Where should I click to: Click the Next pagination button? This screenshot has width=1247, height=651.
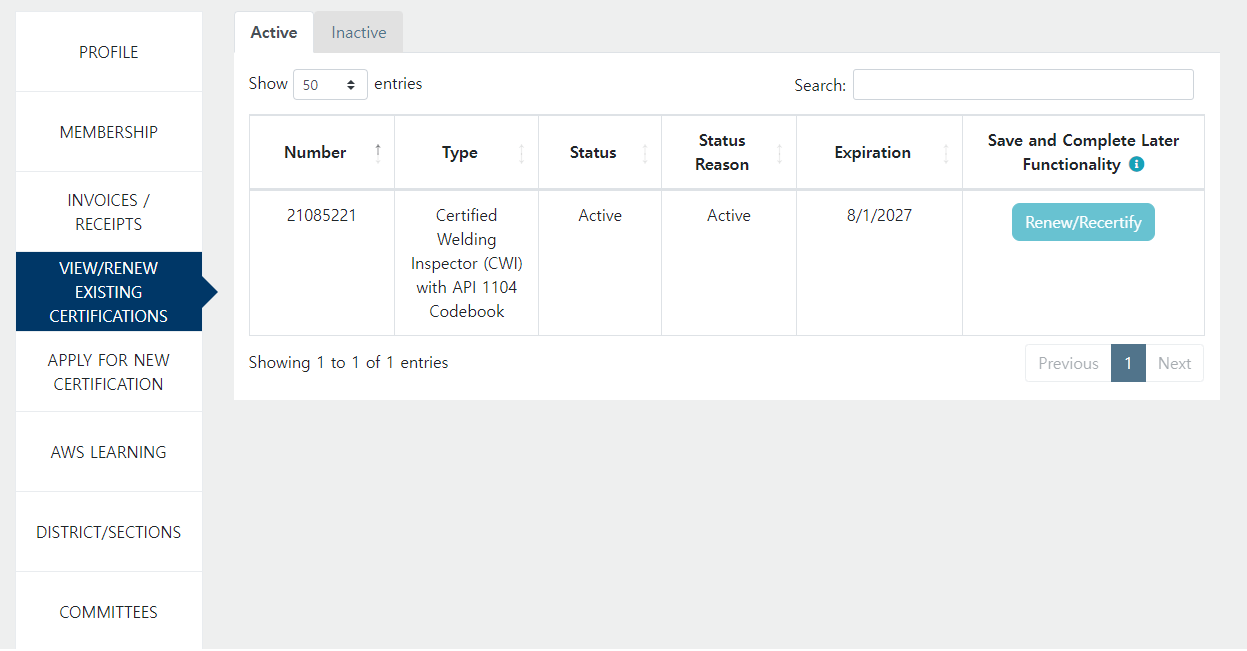click(x=1174, y=363)
